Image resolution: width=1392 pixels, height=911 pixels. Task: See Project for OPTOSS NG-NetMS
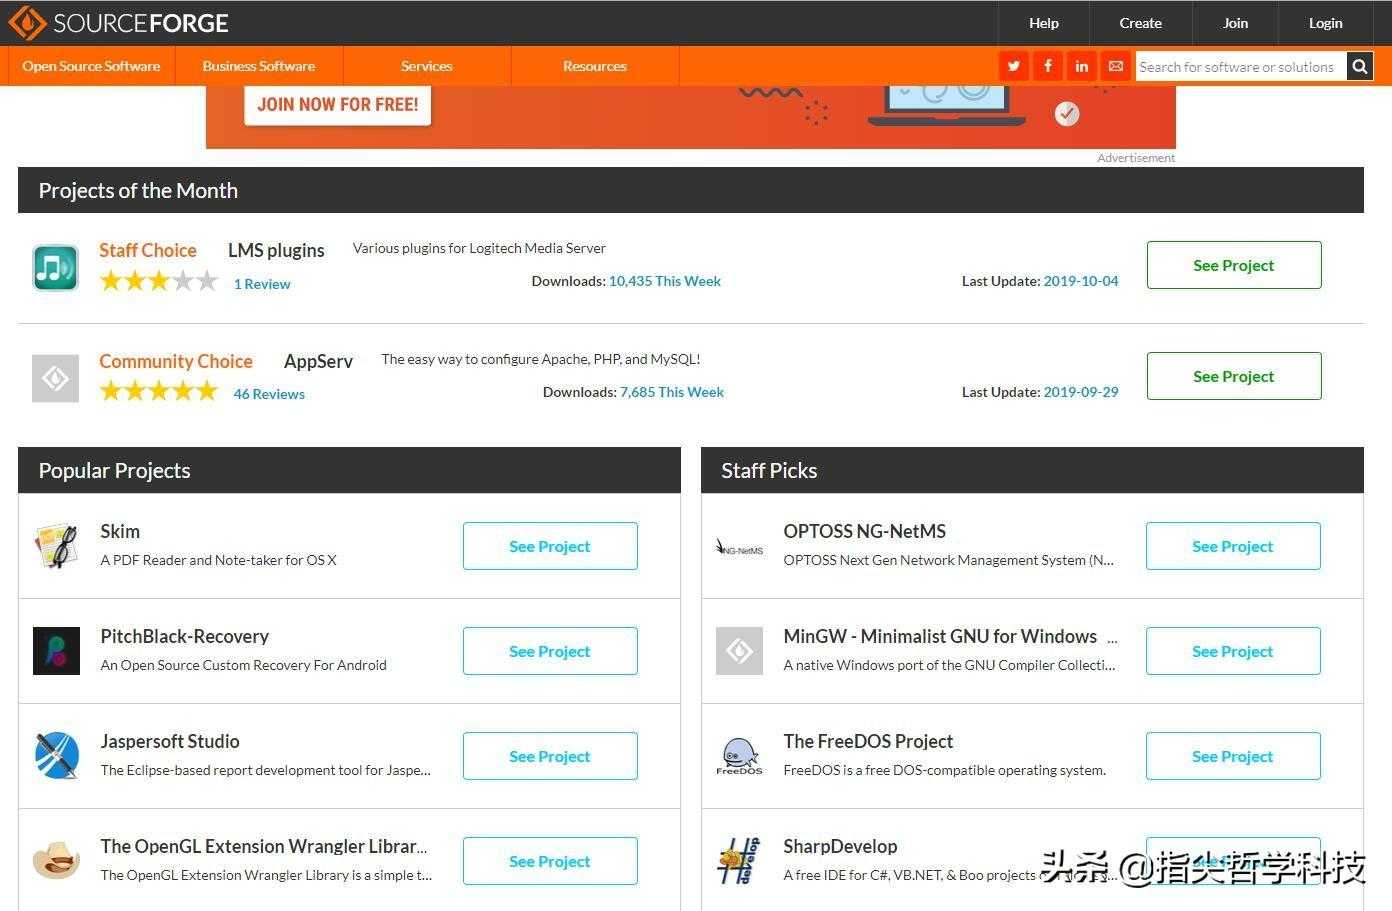[x=1233, y=546]
